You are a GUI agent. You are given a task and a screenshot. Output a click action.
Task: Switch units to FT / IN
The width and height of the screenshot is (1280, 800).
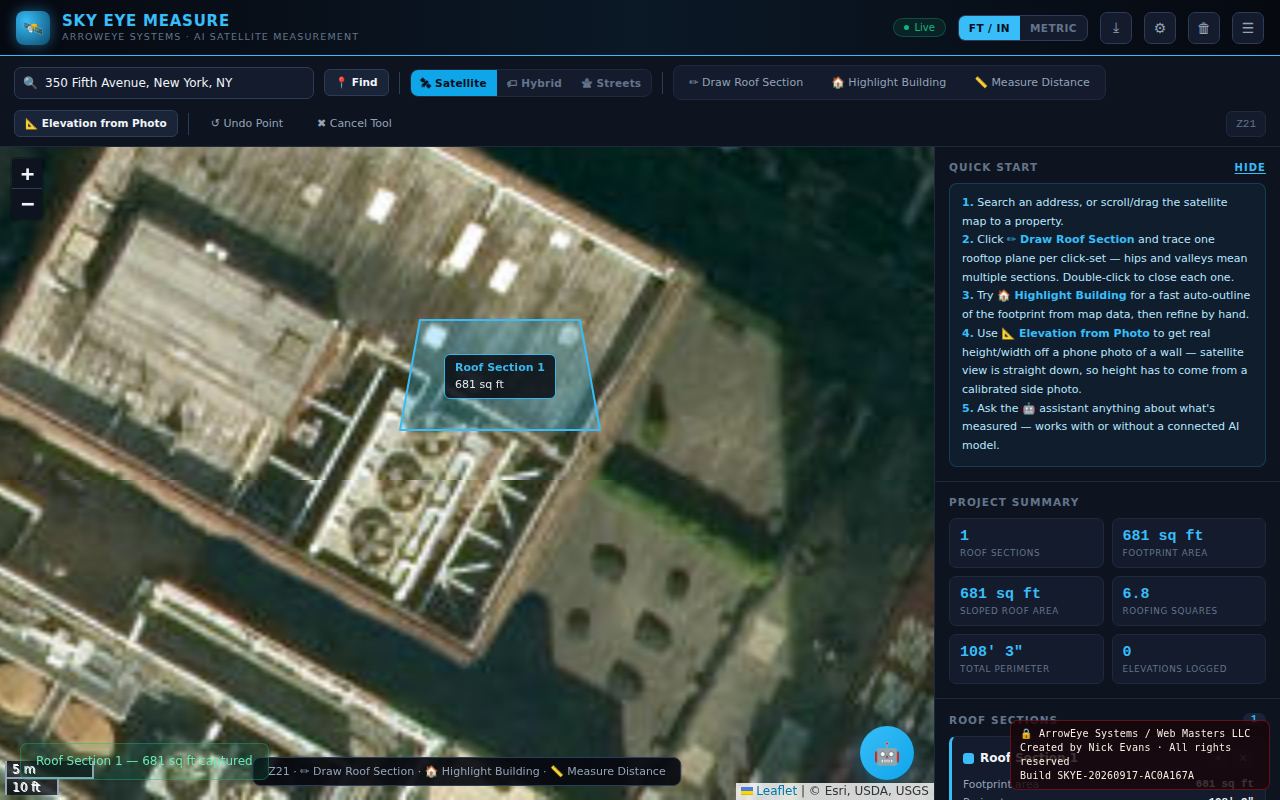[989, 28]
